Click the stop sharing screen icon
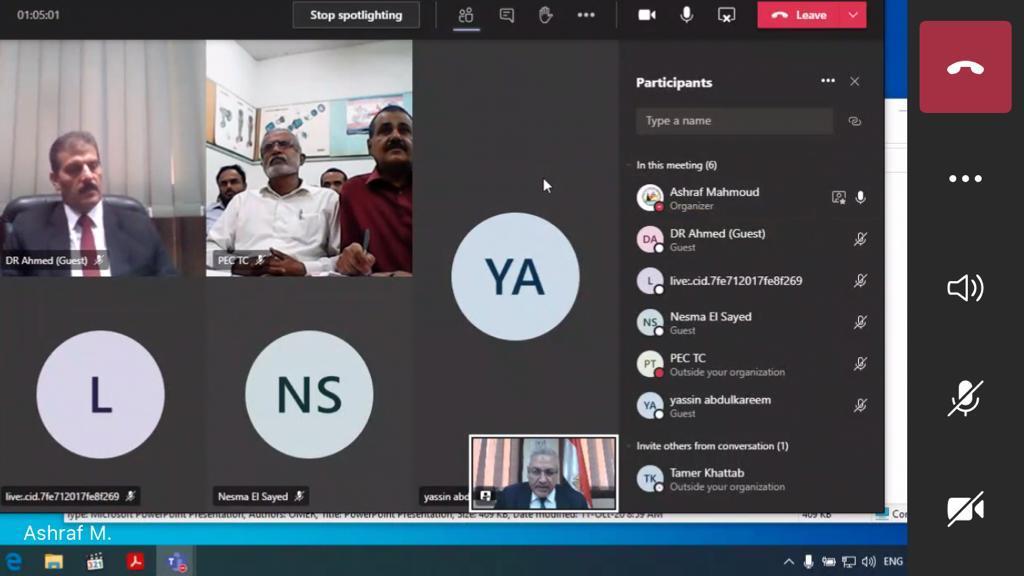The height and width of the screenshot is (576, 1024). tap(727, 15)
